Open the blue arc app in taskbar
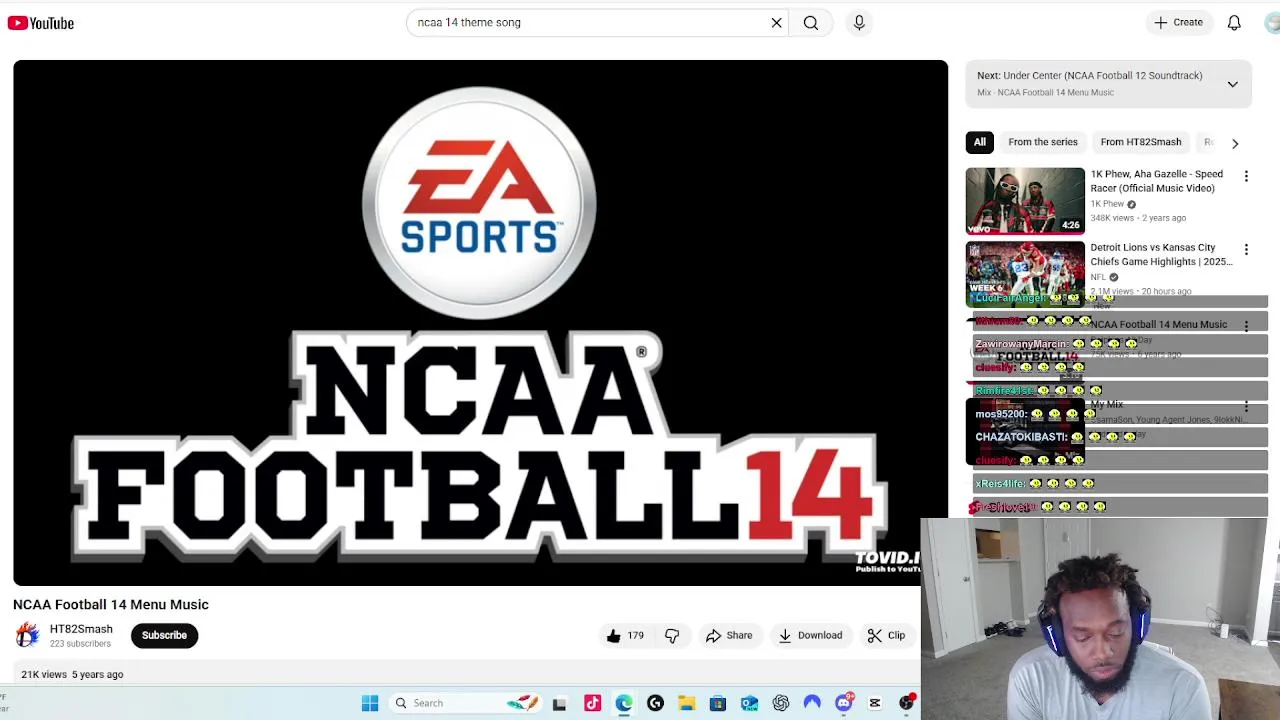This screenshot has height=720, width=1280. pyautogui.click(x=812, y=703)
